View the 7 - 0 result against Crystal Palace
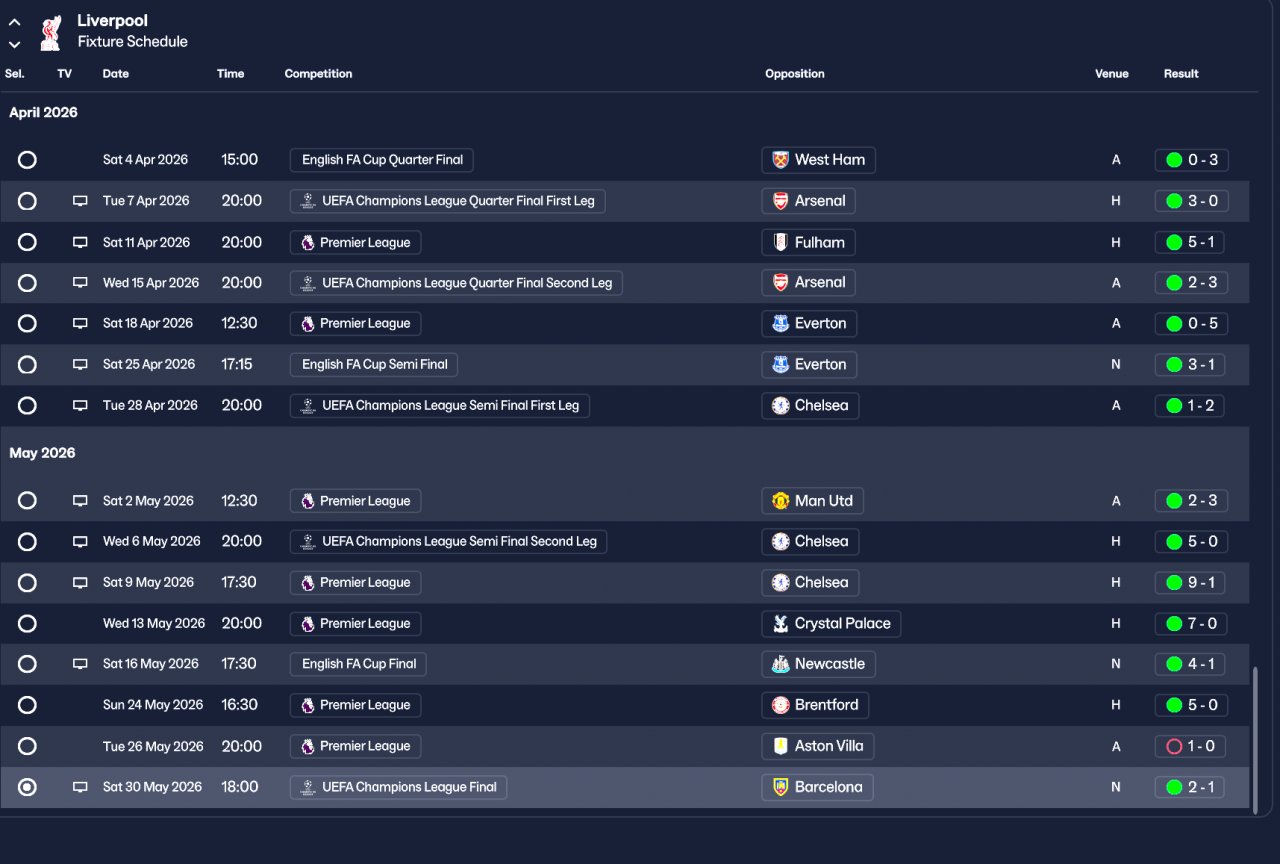 [x=1191, y=624]
